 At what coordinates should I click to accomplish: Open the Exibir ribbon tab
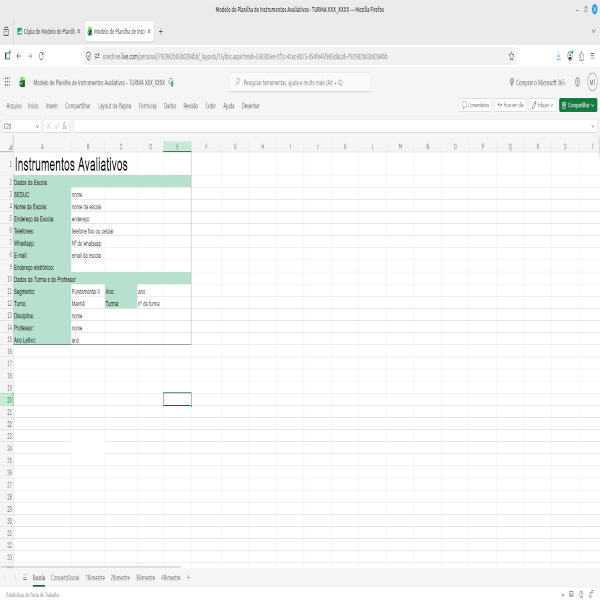[210, 106]
